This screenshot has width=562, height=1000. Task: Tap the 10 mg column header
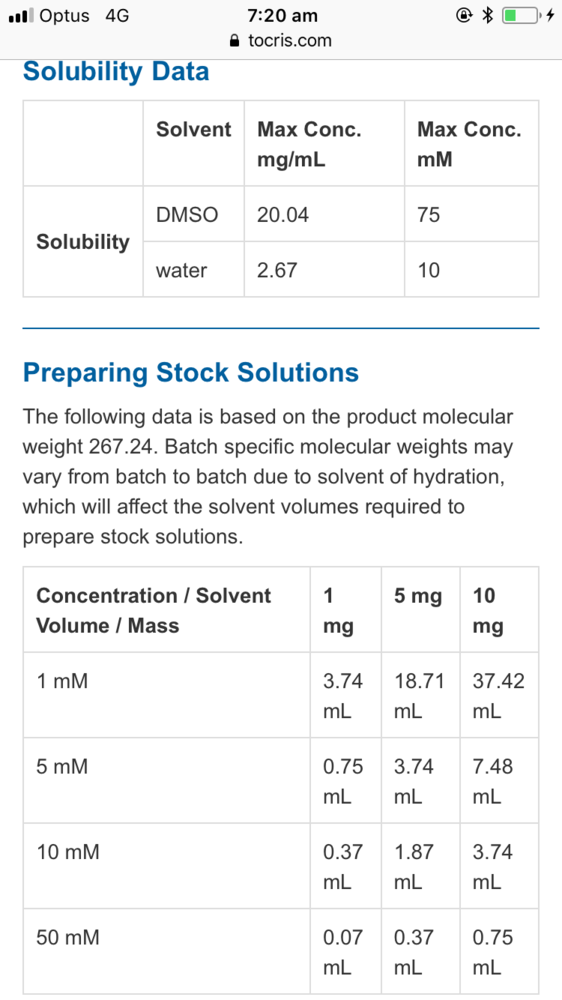499,610
